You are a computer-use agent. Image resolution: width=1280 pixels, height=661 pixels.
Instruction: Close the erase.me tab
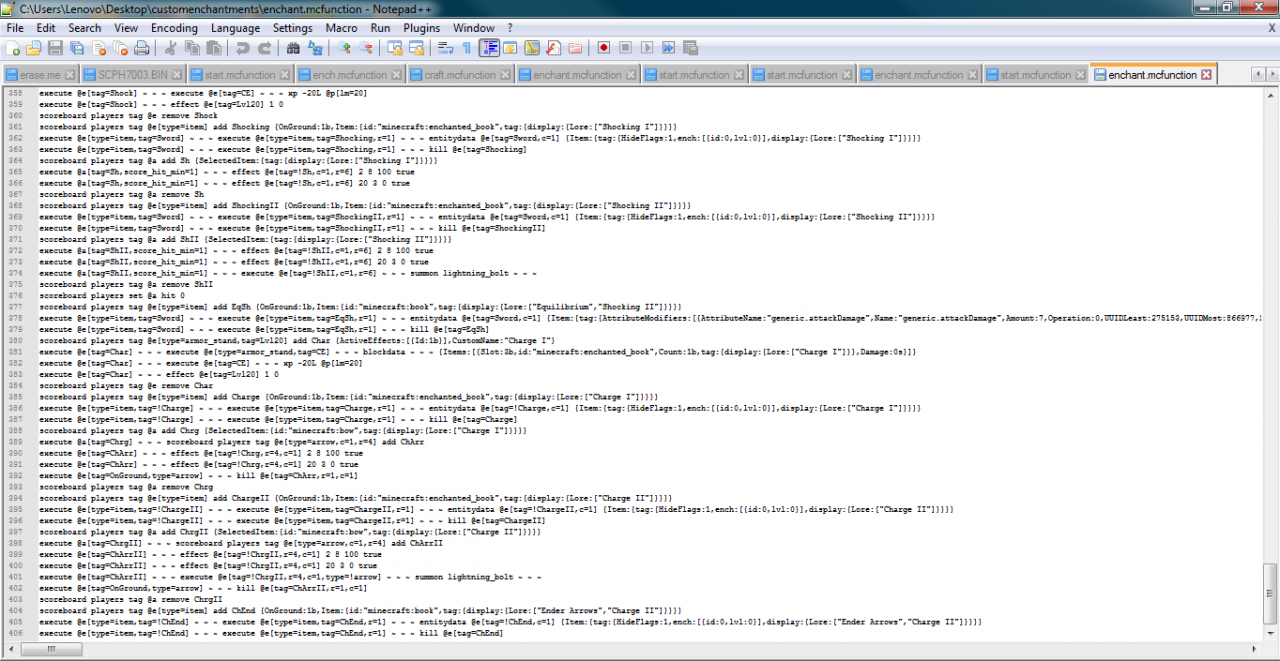click(72, 75)
